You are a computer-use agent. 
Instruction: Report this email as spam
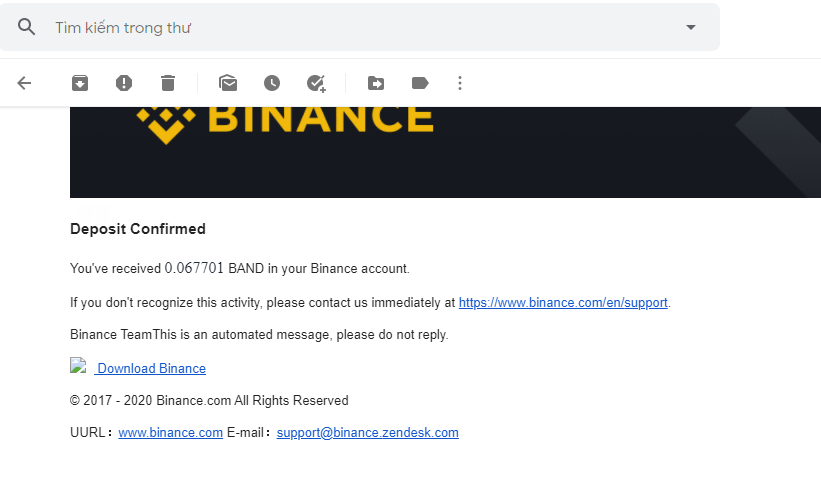tap(124, 83)
